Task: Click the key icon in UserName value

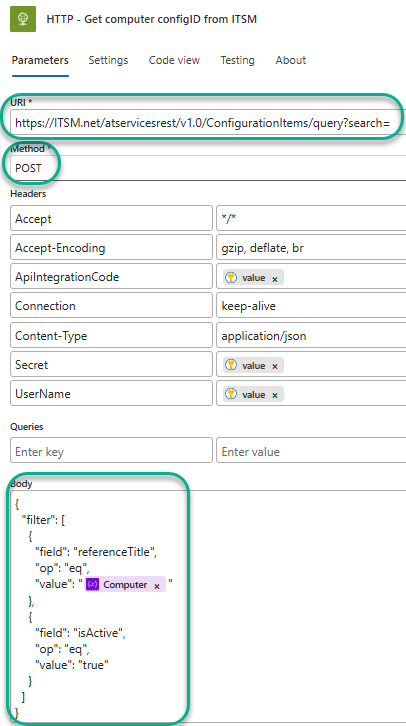Action: [x=231, y=394]
